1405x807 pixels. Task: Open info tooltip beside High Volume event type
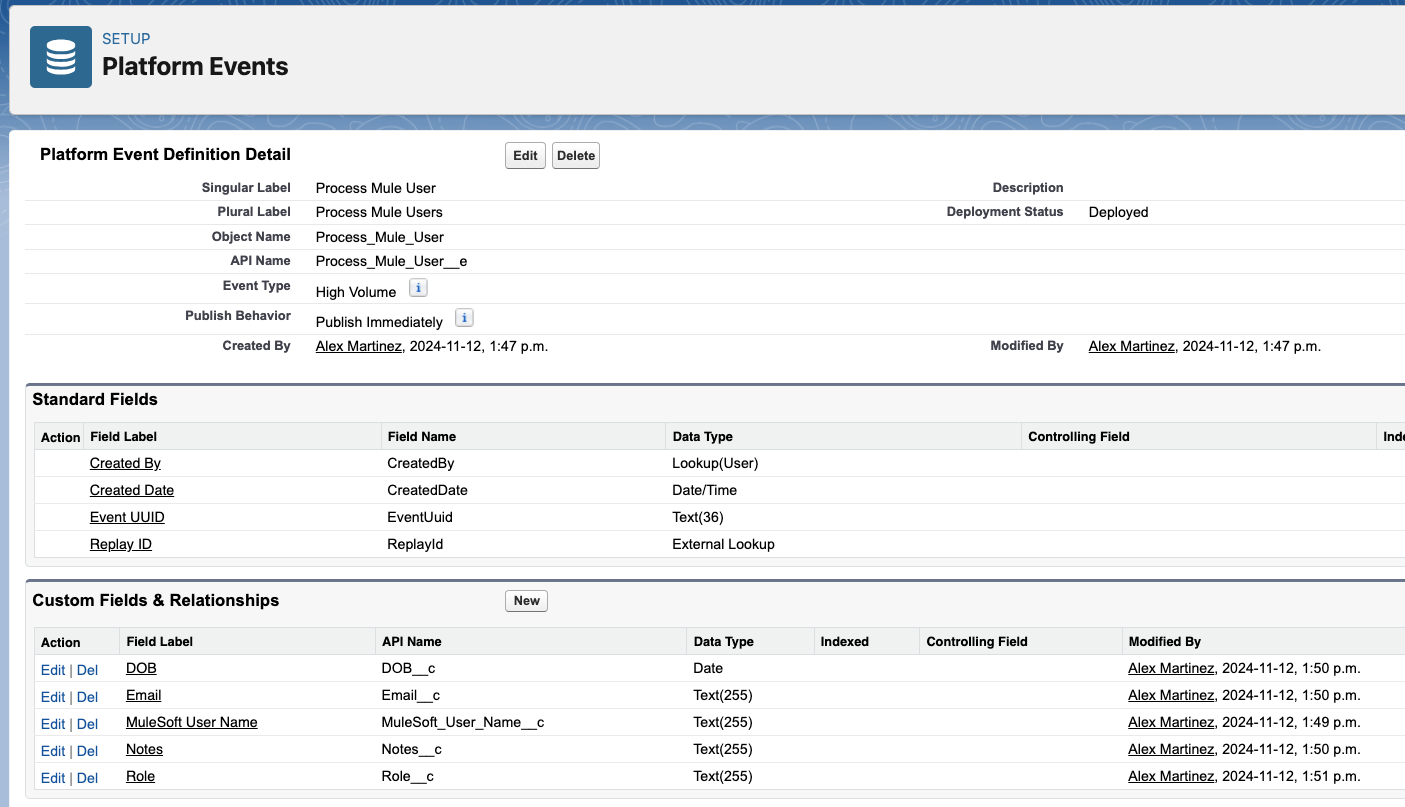(x=418, y=287)
